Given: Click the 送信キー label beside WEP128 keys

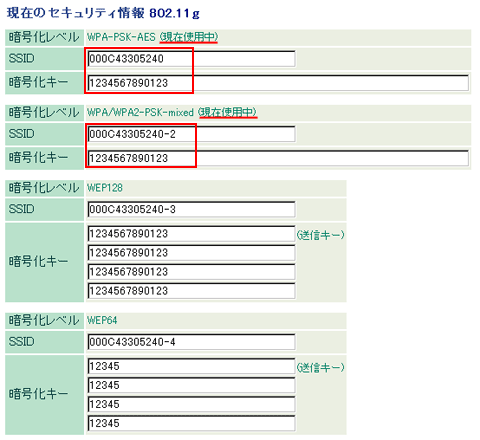Looking at the screenshot, I should click(x=321, y=235).
